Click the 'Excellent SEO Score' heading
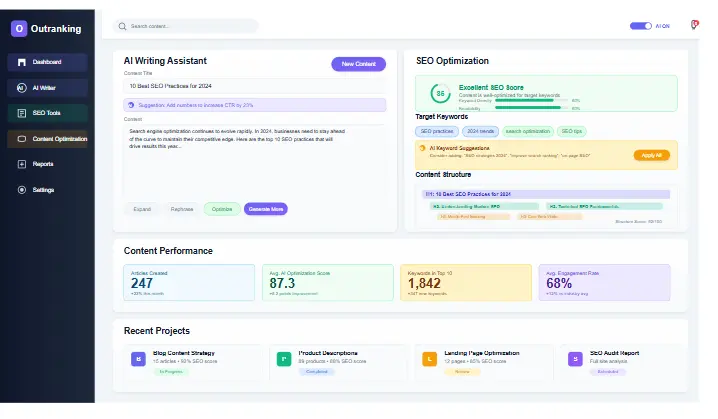 [x=491, y=87]
